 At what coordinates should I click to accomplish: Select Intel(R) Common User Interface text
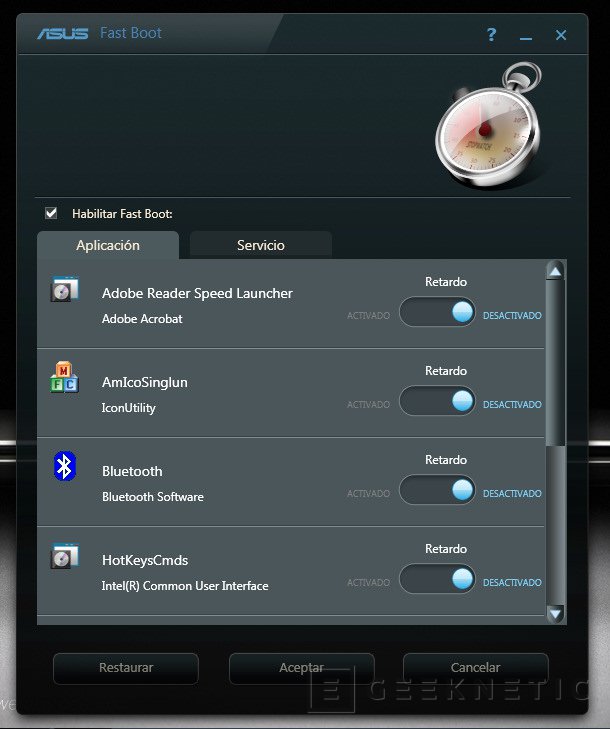185,586
